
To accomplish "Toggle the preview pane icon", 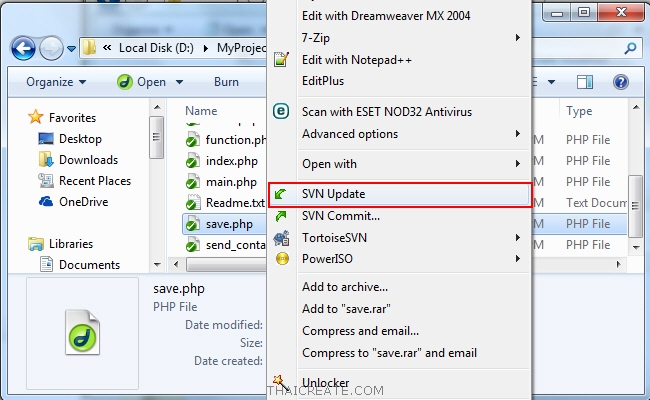I will (585, 82).
